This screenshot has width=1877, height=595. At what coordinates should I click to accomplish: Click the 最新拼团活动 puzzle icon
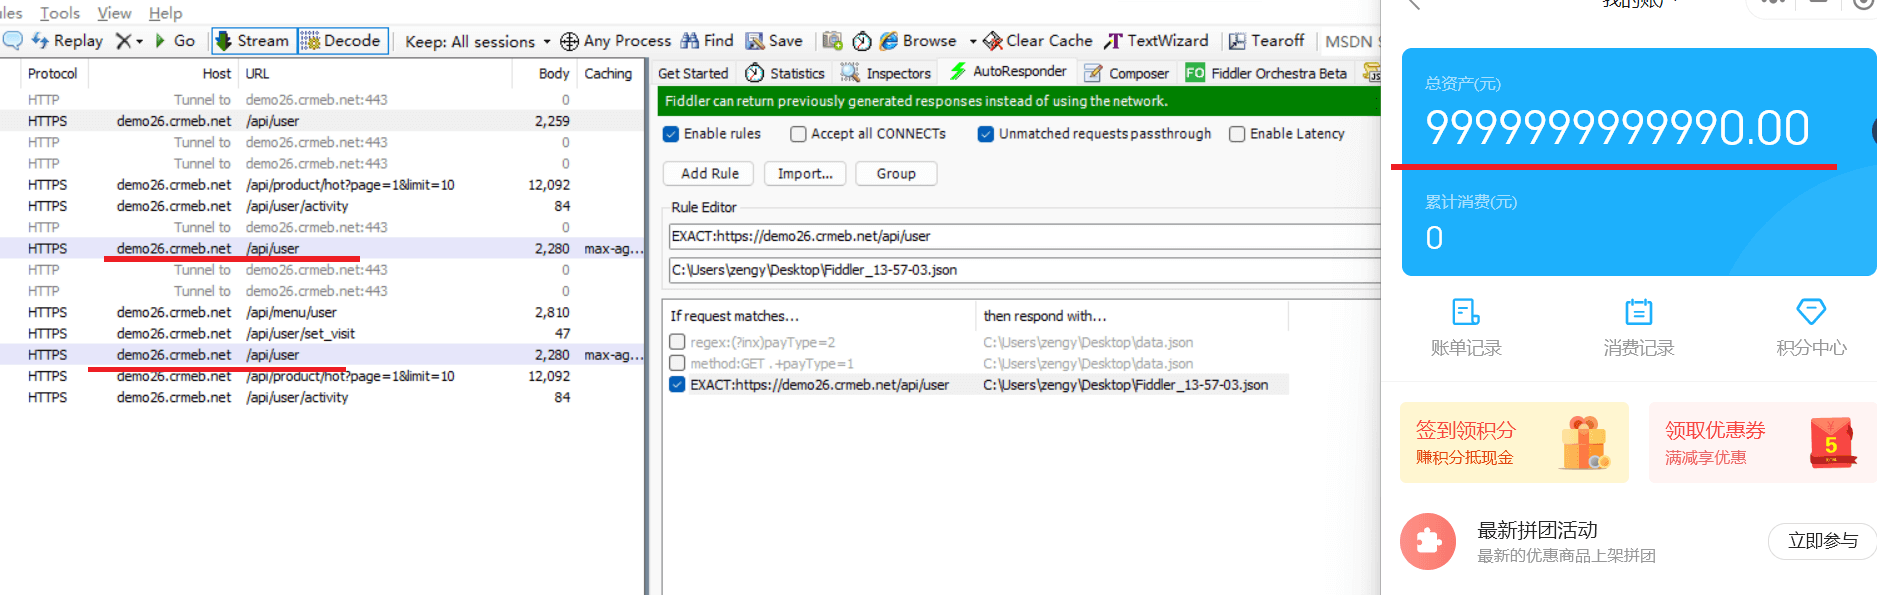(x=1428, y=541)
